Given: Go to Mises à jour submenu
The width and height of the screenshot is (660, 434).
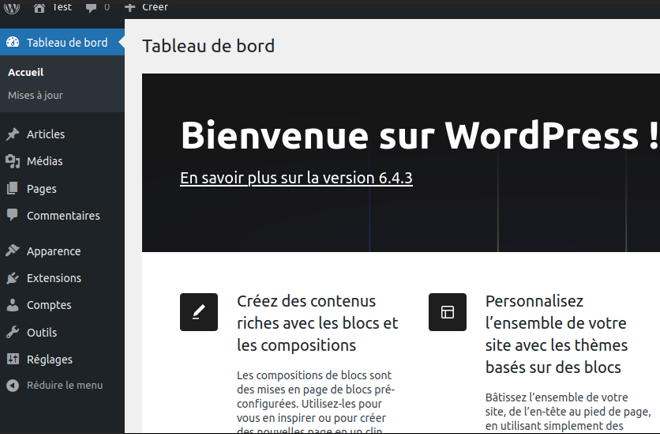Looking at the screenshot, I should pos(35,95).
